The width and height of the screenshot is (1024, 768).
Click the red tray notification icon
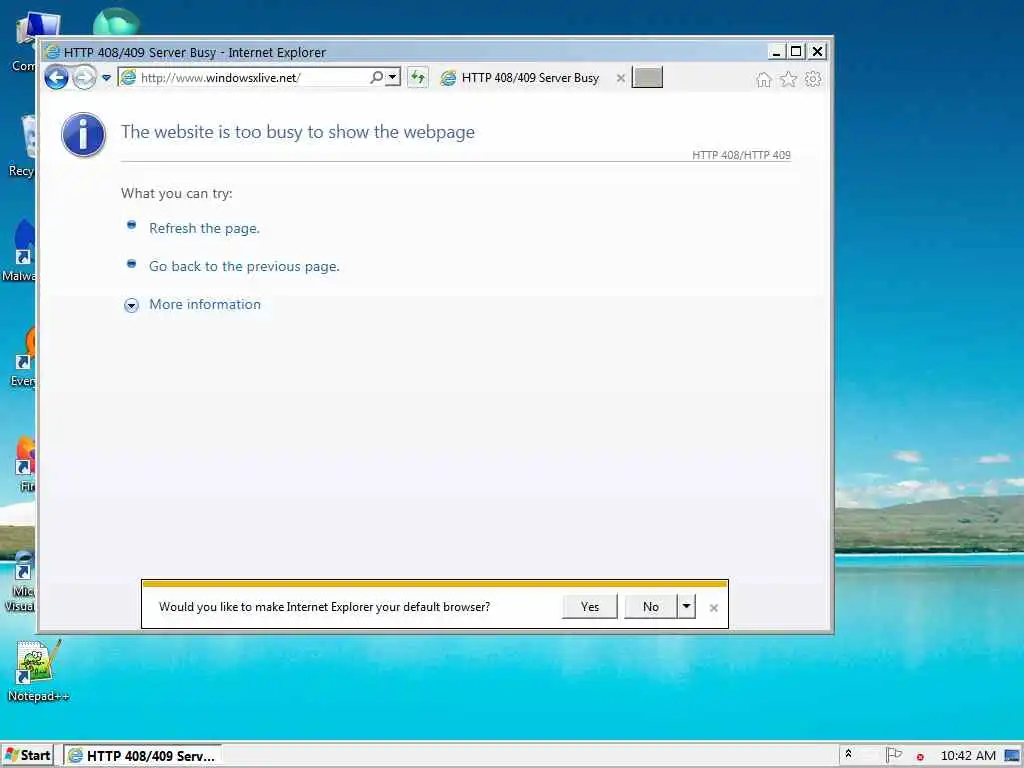920,757
